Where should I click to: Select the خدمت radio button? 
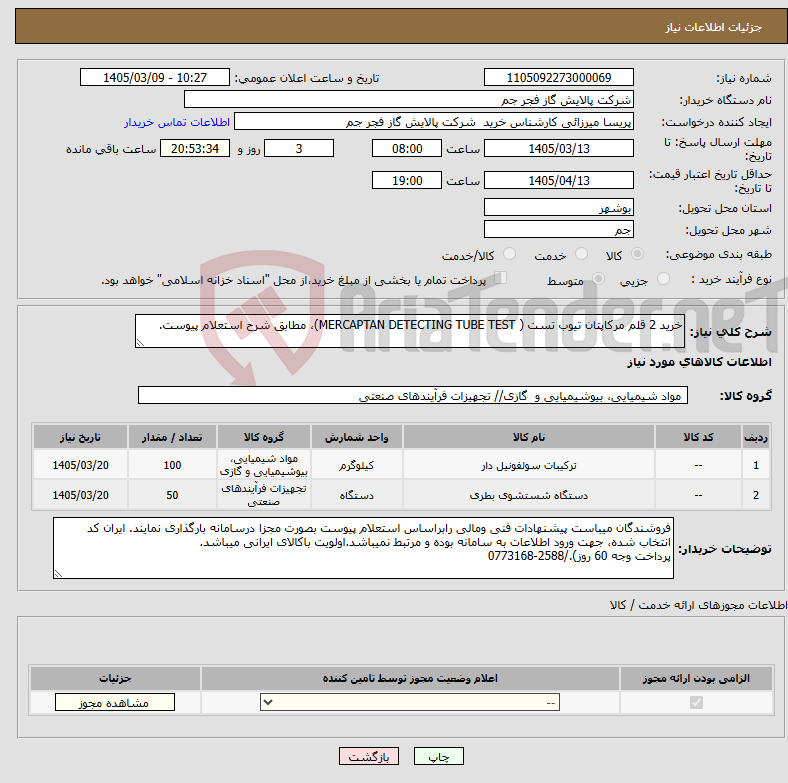tap(581, 254)
